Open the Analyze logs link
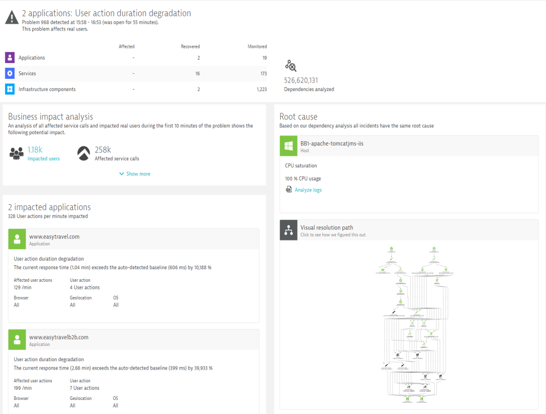This screenshot has height=414, width=546. [308, 190]
